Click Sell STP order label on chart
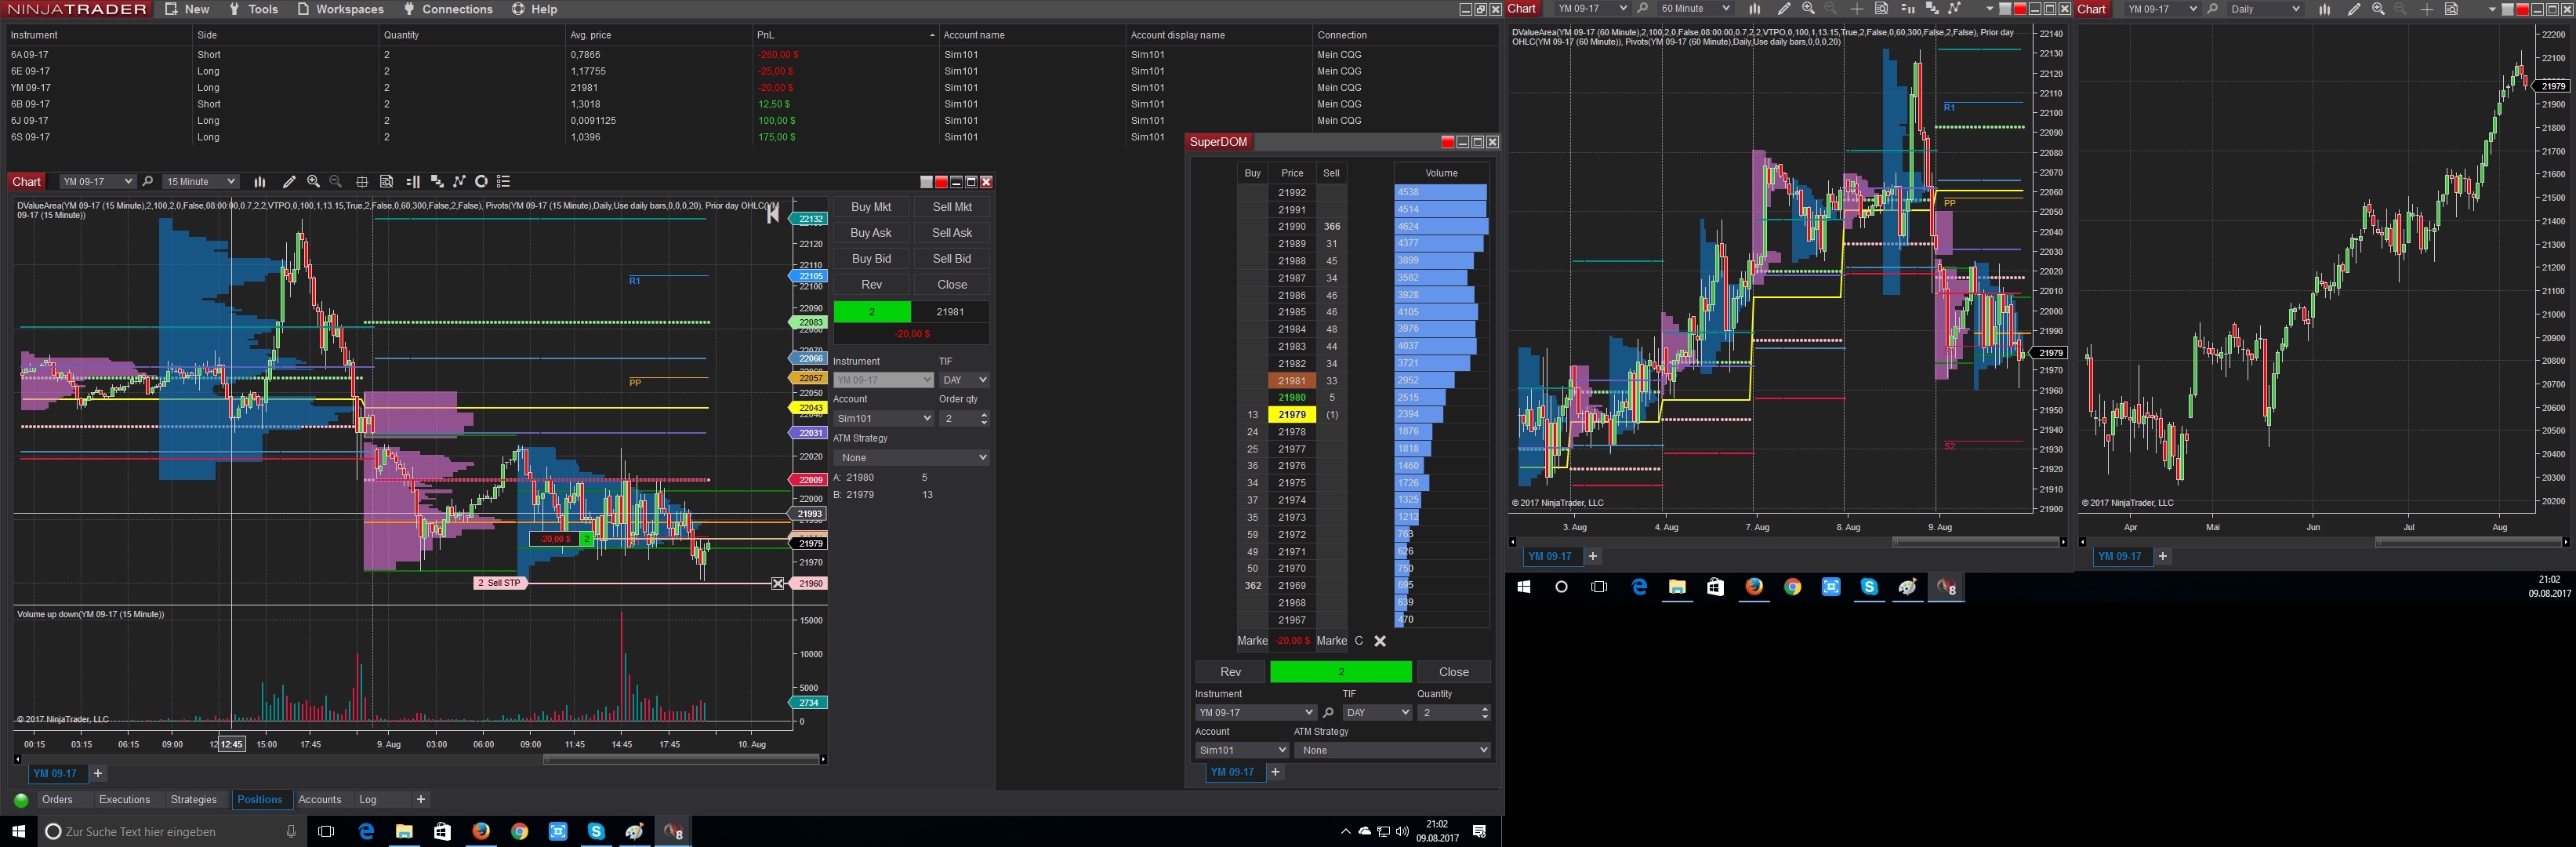This screenshot has height=847, width=2576. (x=499, y=583)
